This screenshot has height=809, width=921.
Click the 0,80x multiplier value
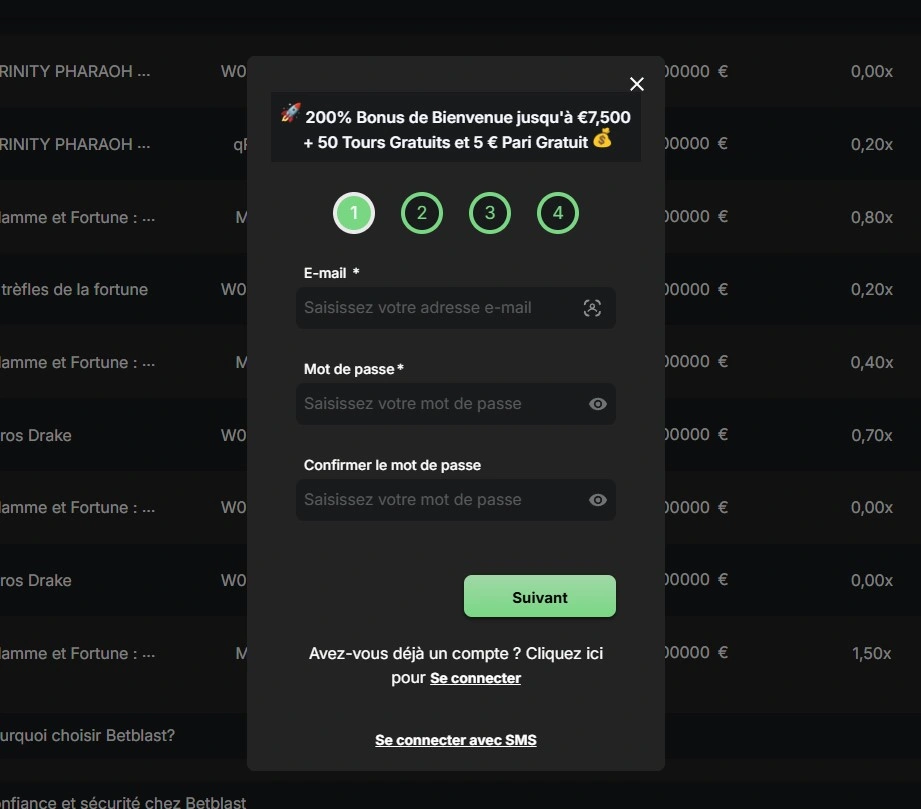pyautogui.click(x=871, y=217)
